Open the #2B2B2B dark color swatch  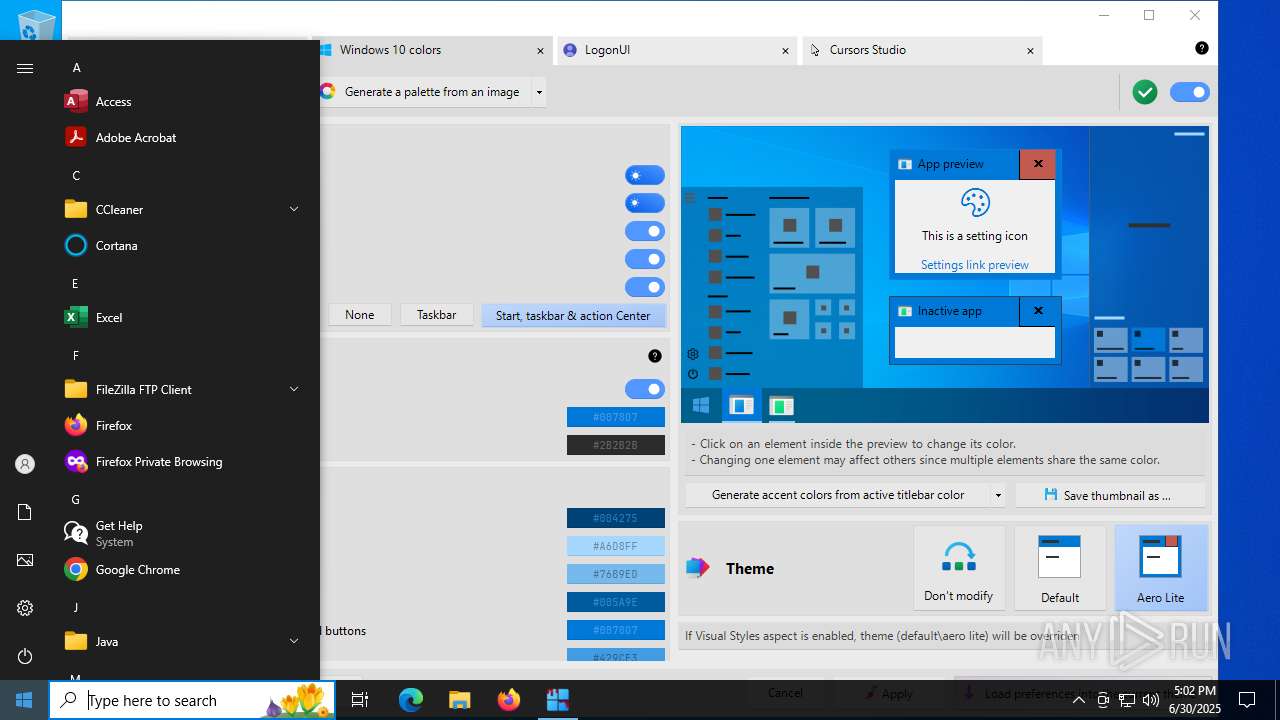pyautogui.click(x=616, y=445)
